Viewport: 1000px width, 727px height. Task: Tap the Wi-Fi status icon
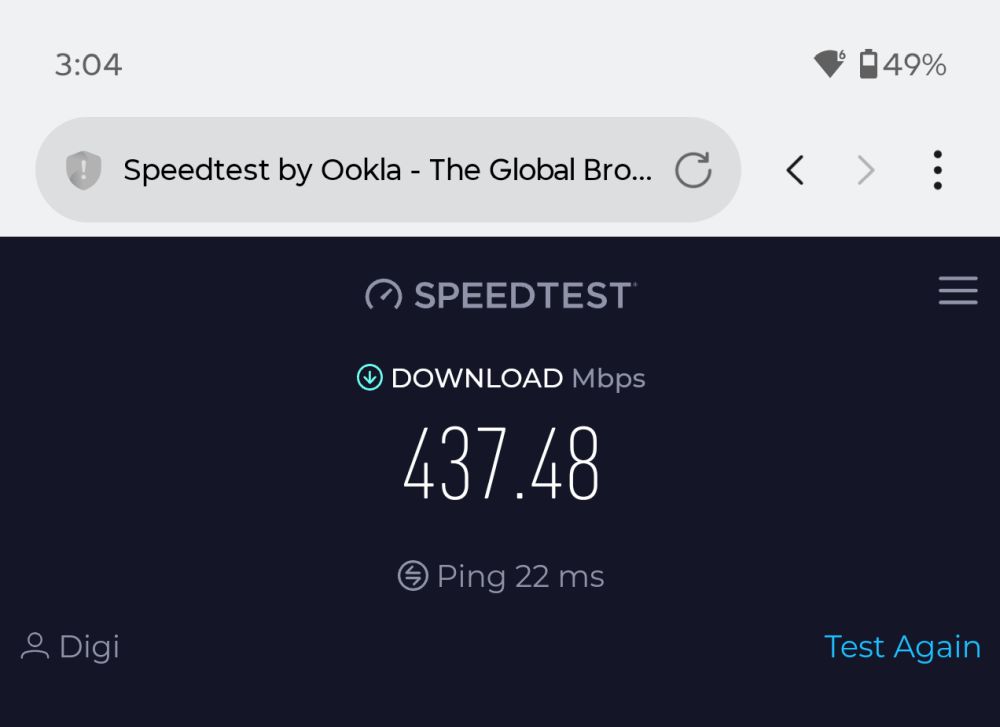[830, 65]
